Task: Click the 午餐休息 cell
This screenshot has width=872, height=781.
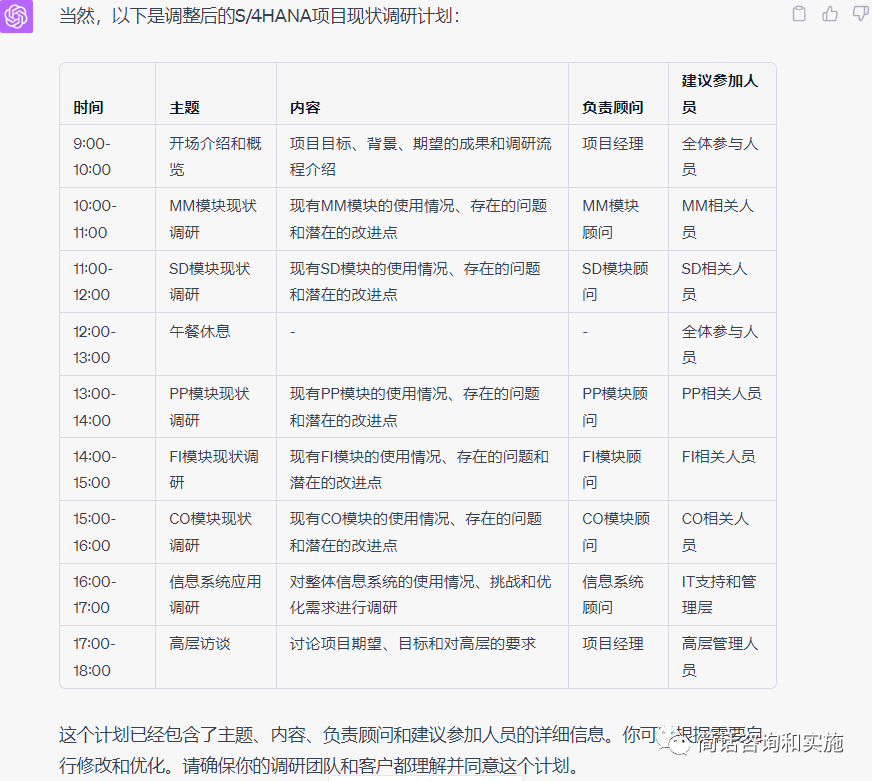Action: [x=200, y=331]
